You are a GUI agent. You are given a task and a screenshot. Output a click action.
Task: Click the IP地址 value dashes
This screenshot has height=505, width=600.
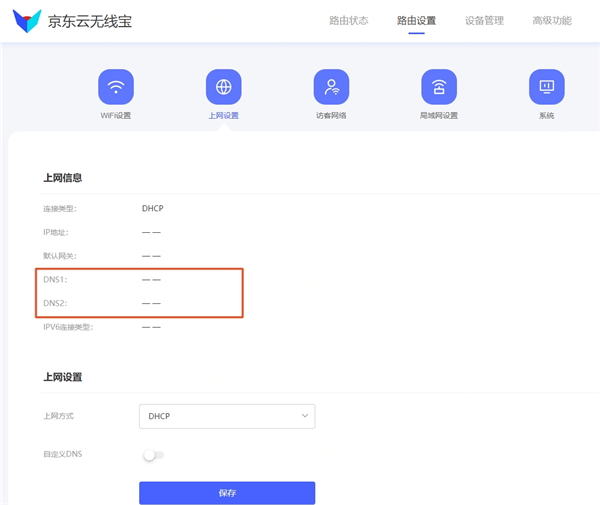[151, 232]
